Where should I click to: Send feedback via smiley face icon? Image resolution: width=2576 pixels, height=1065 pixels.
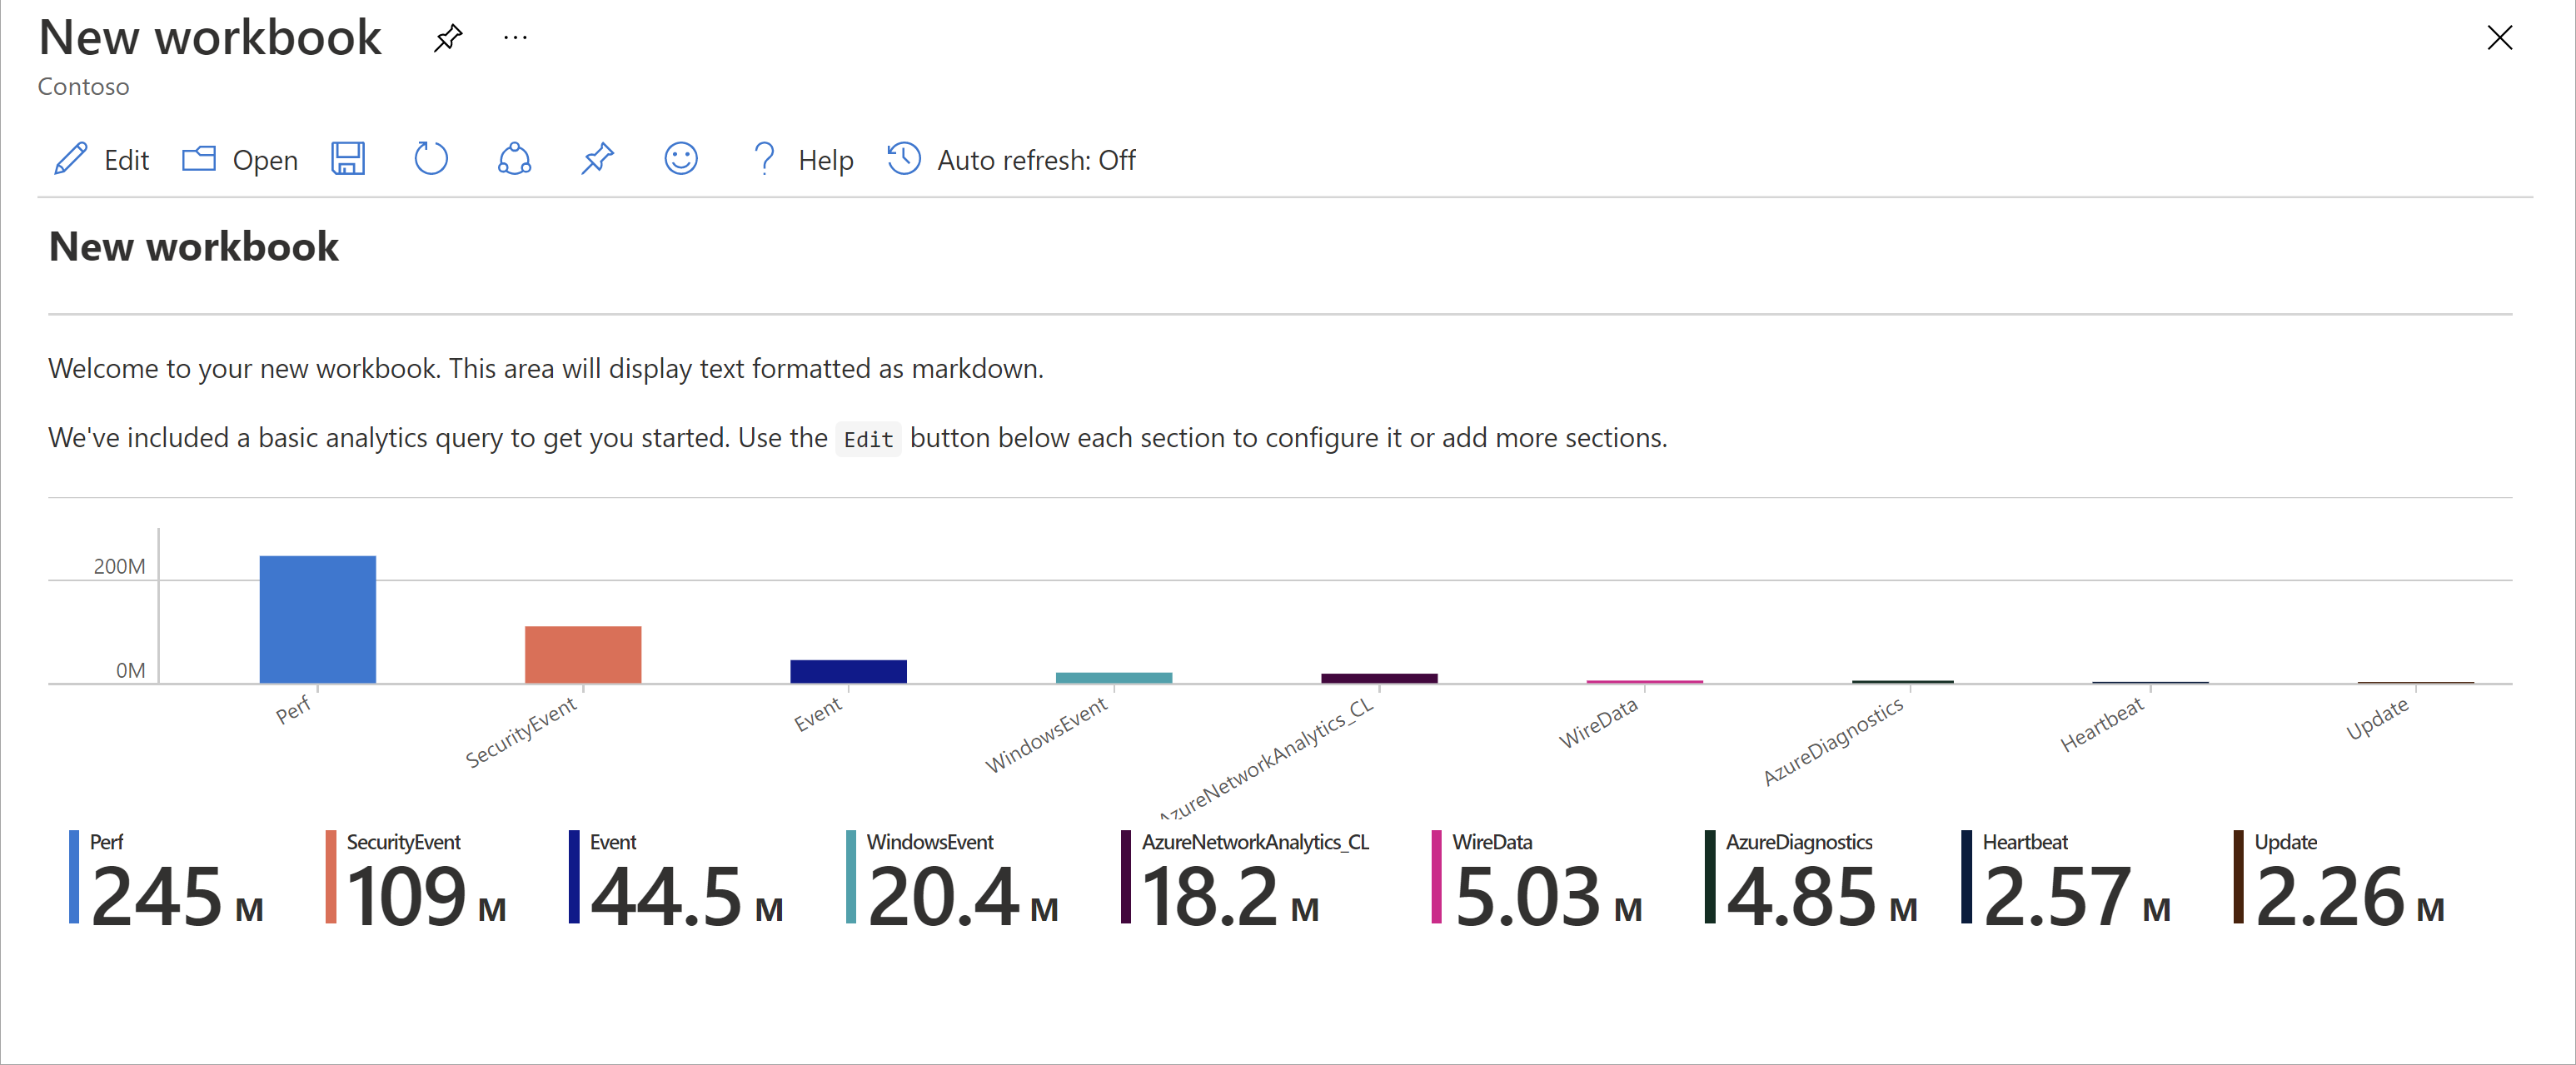(x=681, y=160)
